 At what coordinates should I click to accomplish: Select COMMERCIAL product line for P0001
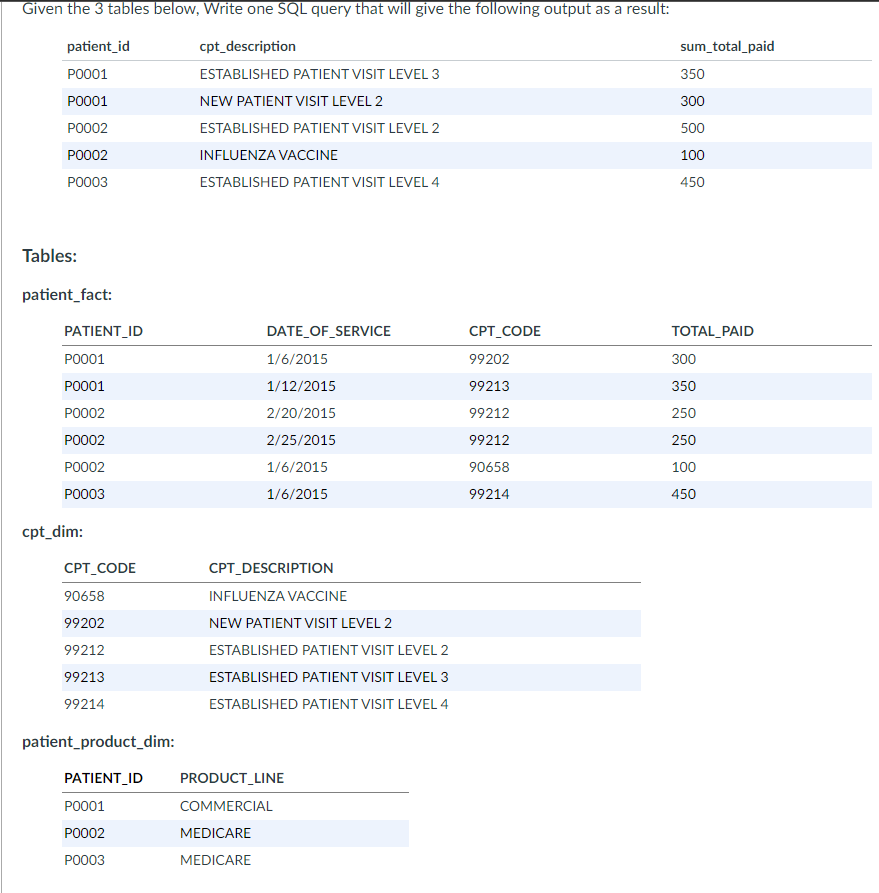click(x=226, y=806)
